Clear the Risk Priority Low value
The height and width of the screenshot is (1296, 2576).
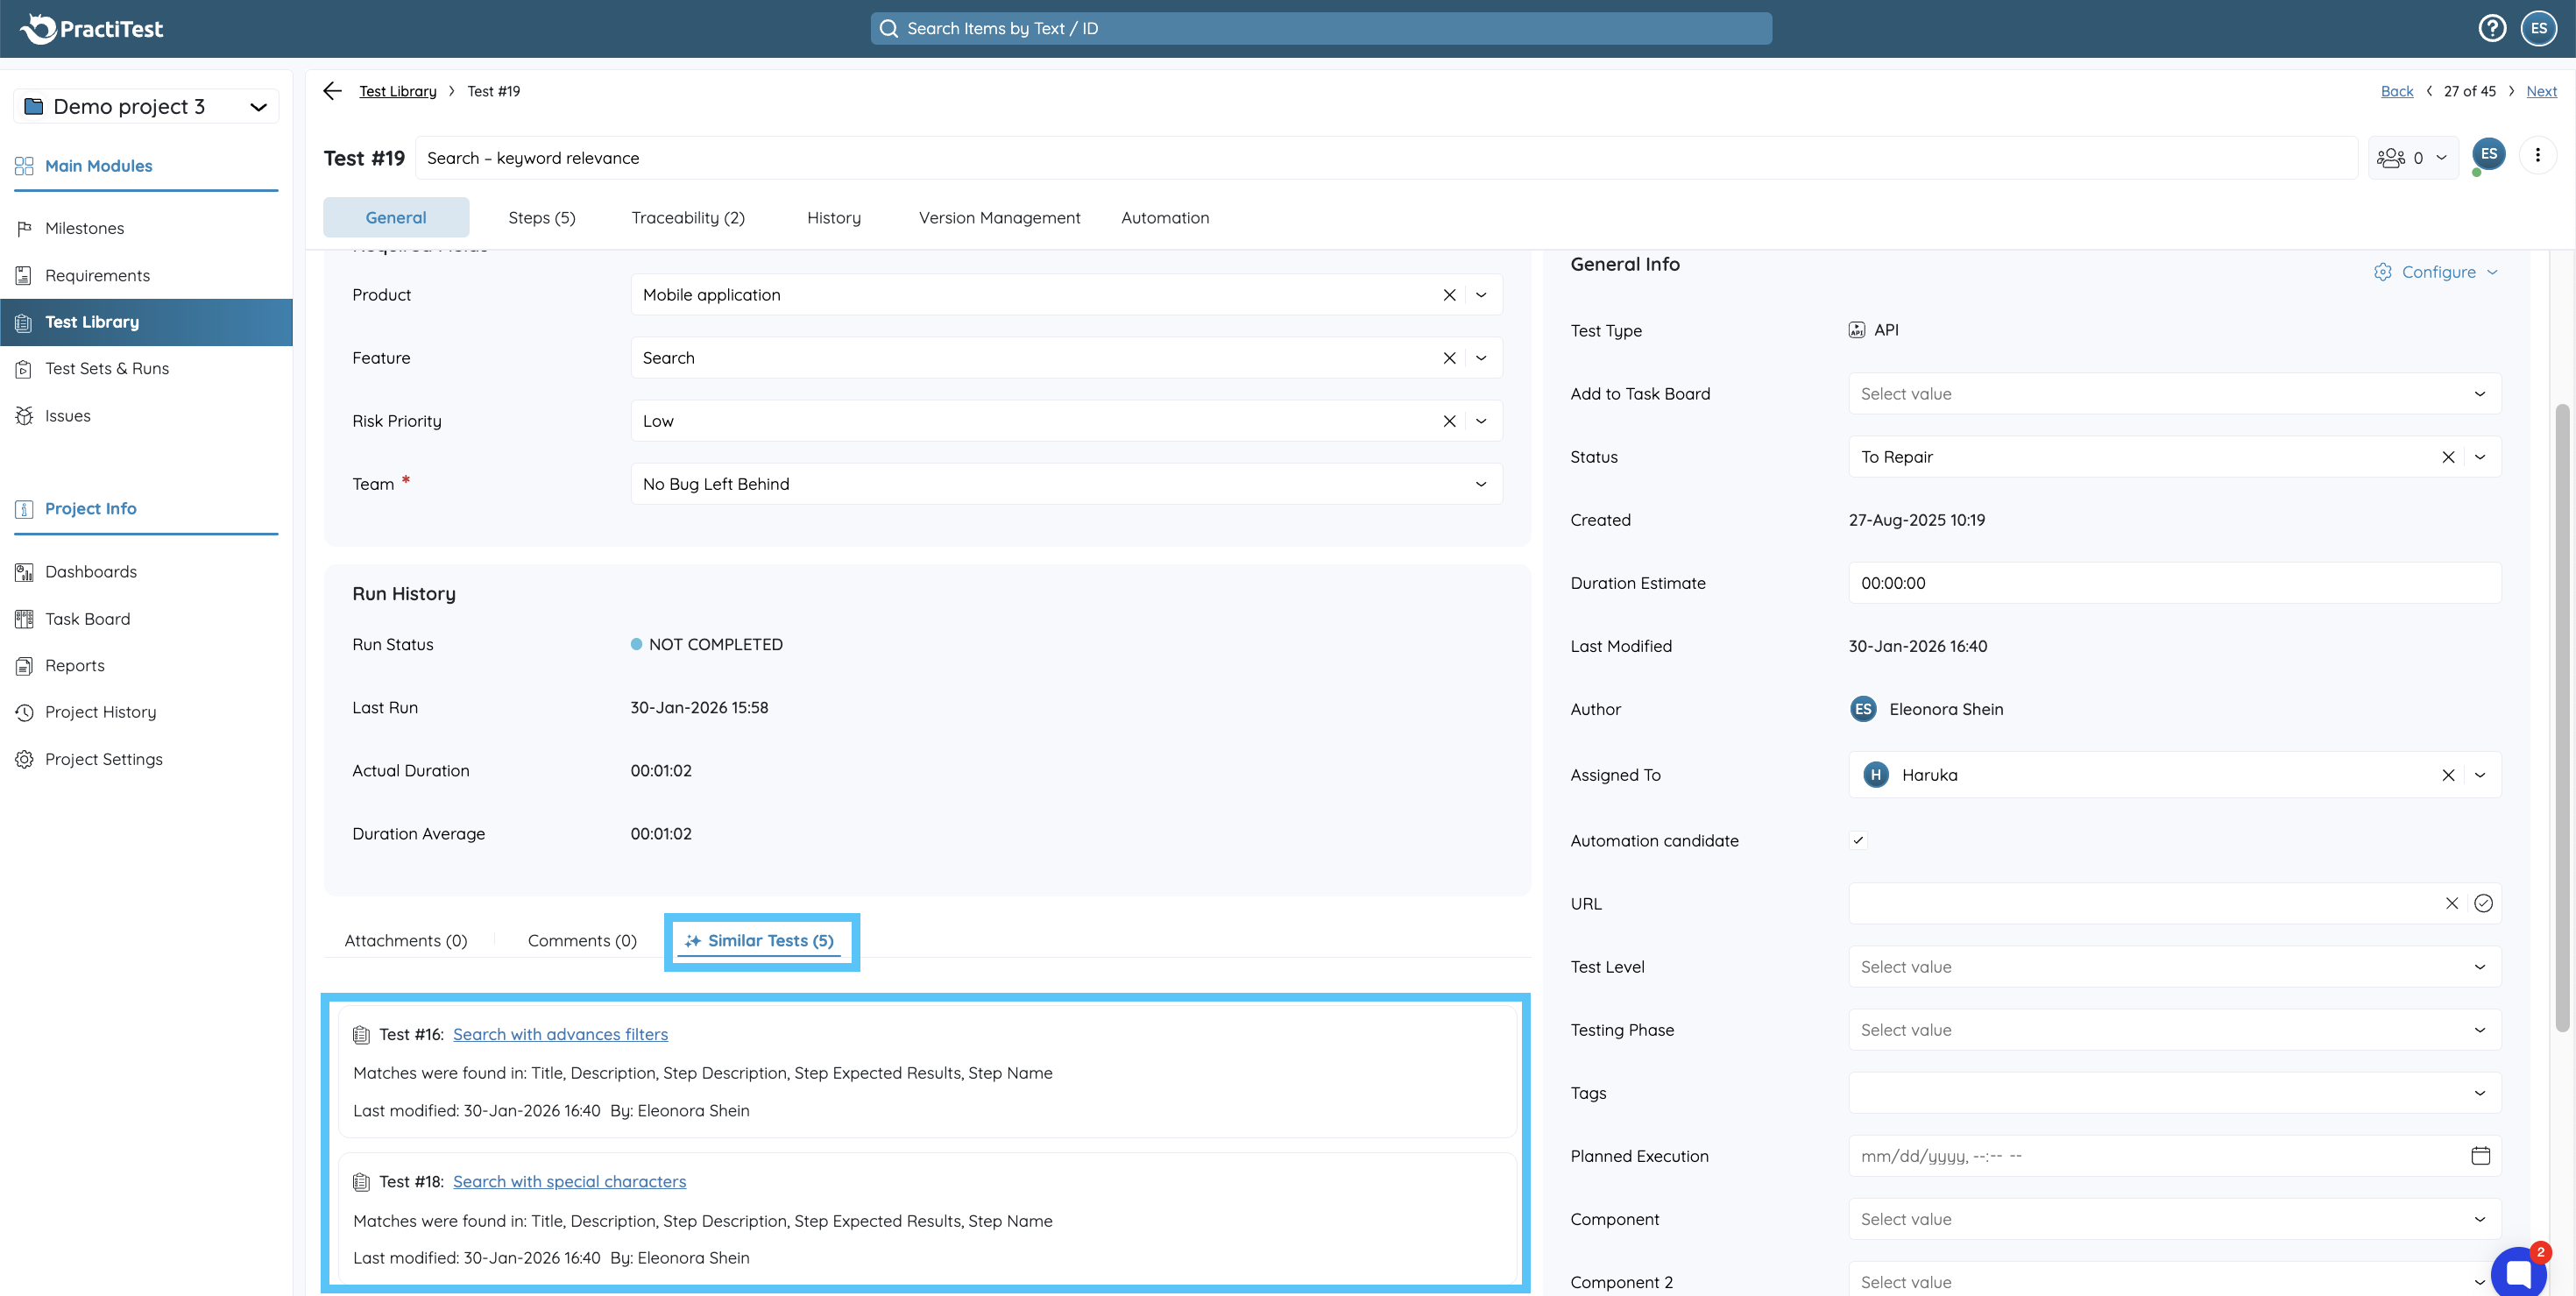coord(1449,421)
